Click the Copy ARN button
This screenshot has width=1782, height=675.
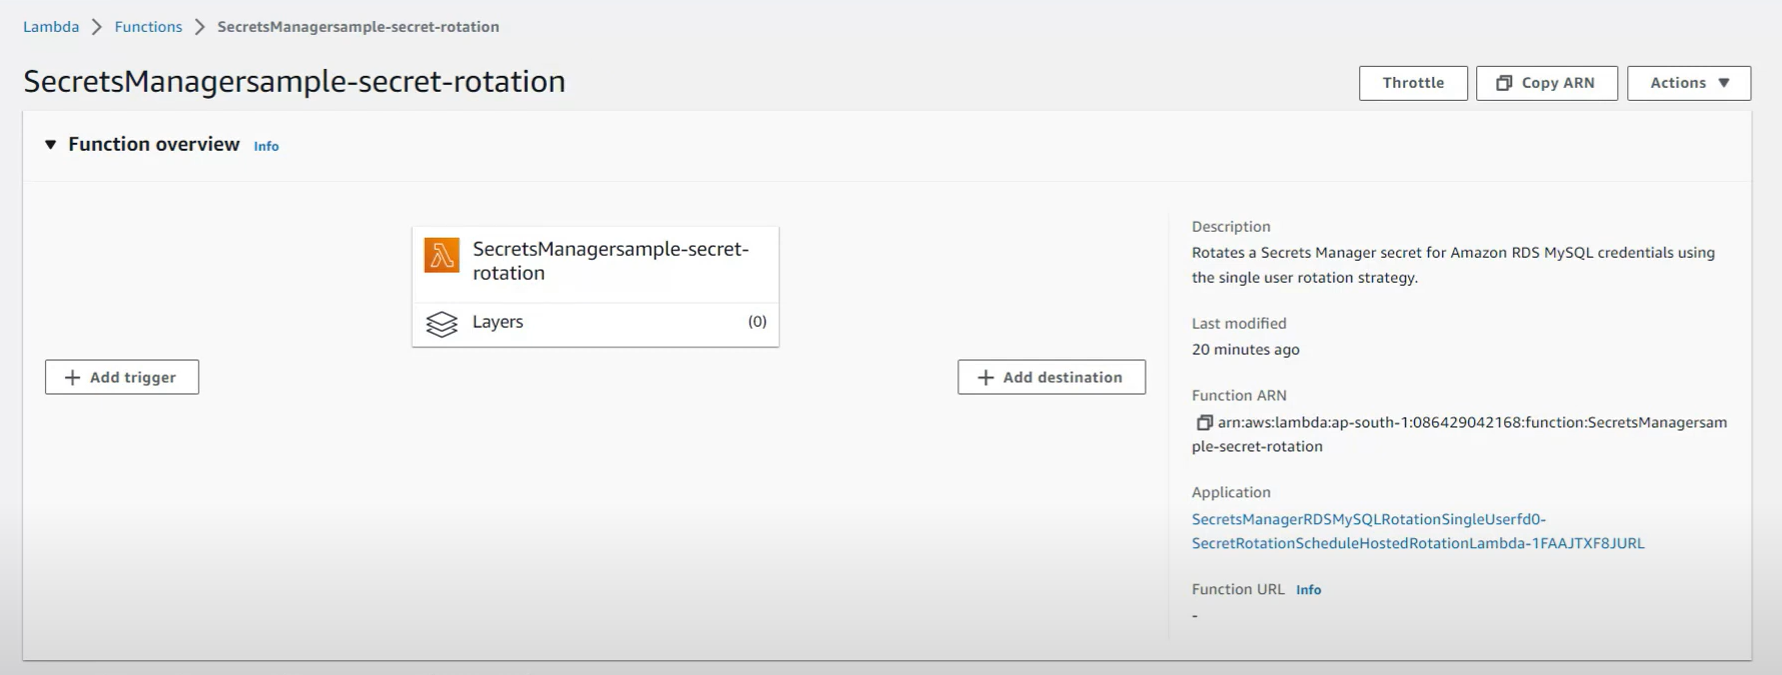[x=1546, y=83]
